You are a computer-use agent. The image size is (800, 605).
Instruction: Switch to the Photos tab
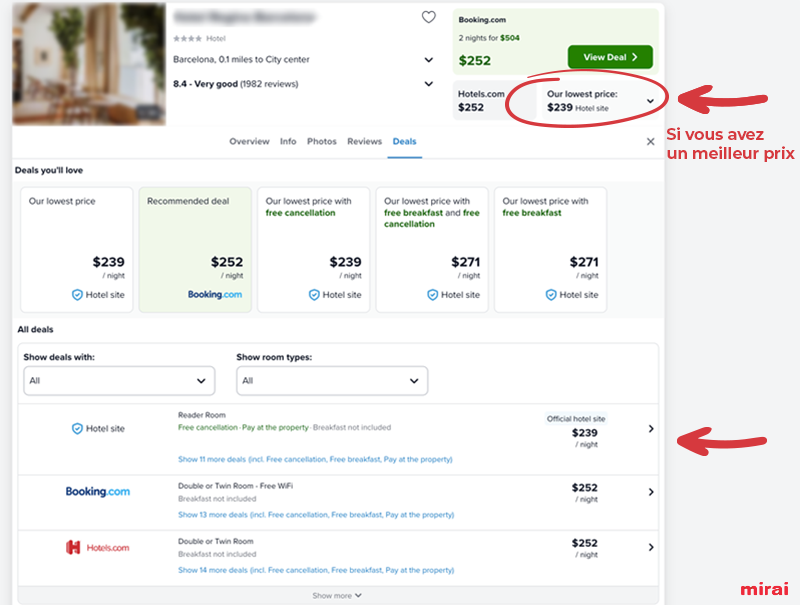322,141
